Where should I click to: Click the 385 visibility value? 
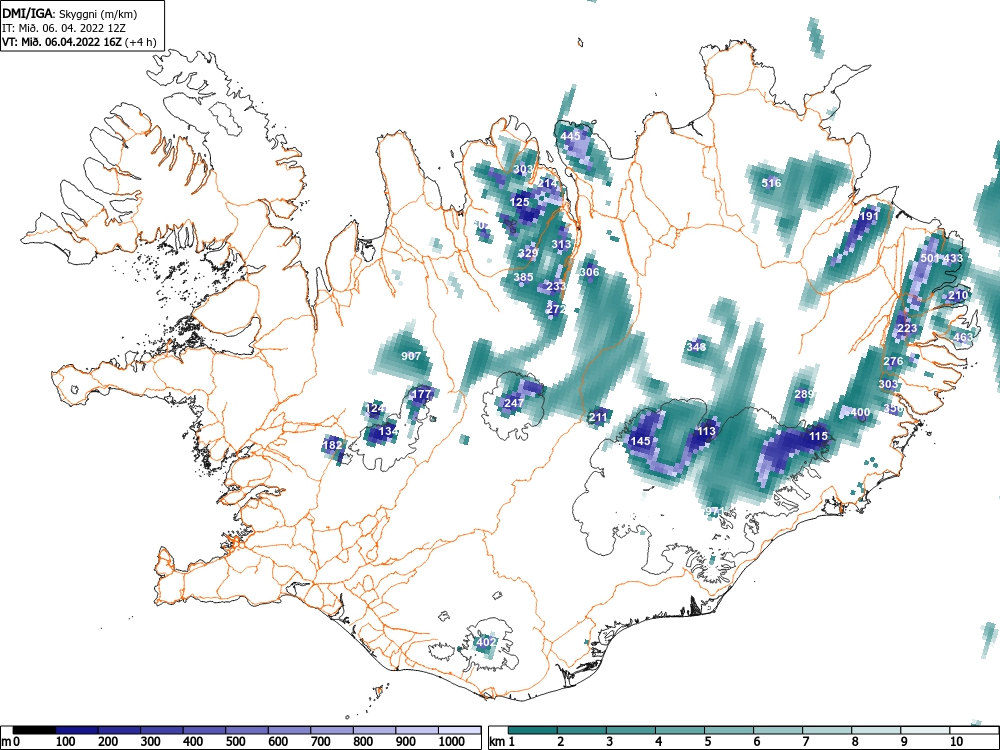524,277
